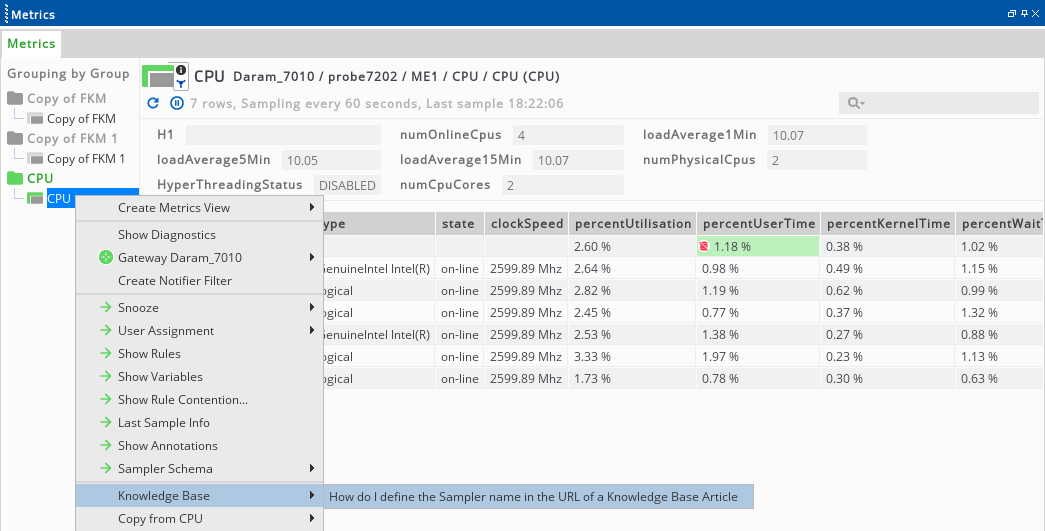Select Show Diagnostics from the context menu
The image size is (1045, 531).
point(166,235)
